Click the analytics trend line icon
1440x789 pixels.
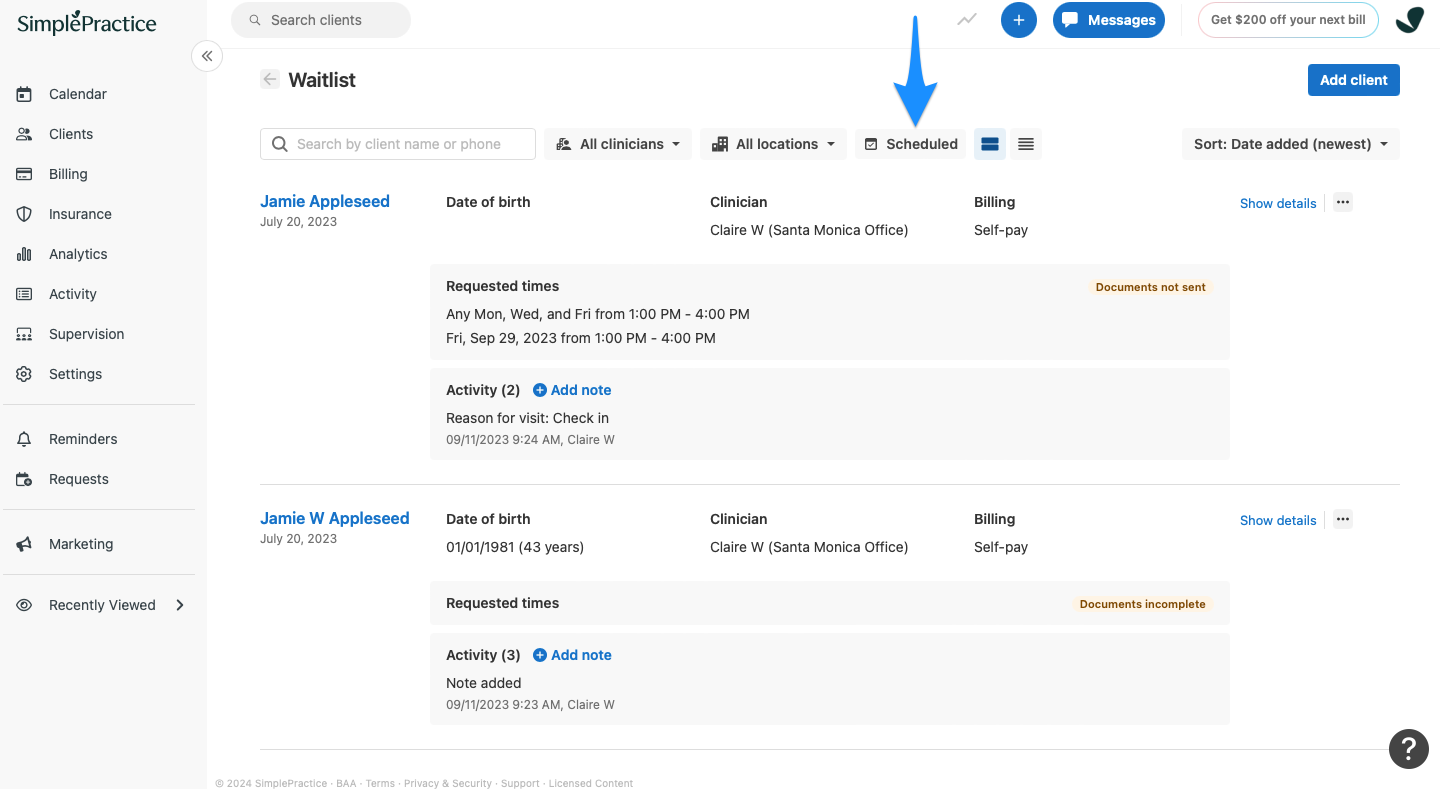[x=966, y=19]
